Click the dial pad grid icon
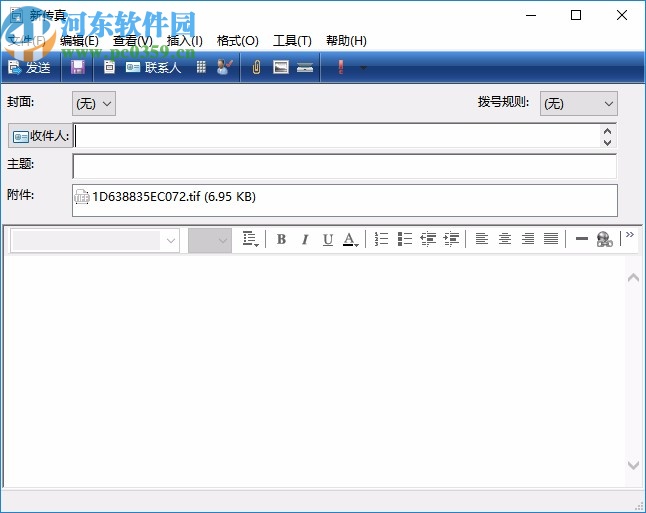The image size is (646, 513). click(x=201, y=67)
